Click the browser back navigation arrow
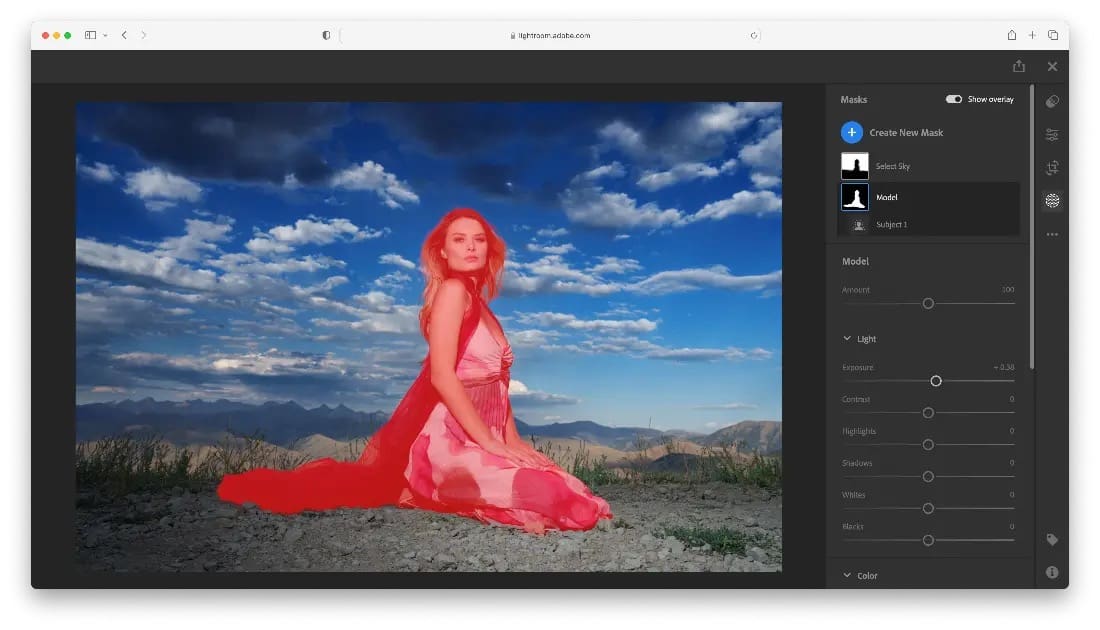Viewport: 1100px width, 630px height. click(123, 34)
